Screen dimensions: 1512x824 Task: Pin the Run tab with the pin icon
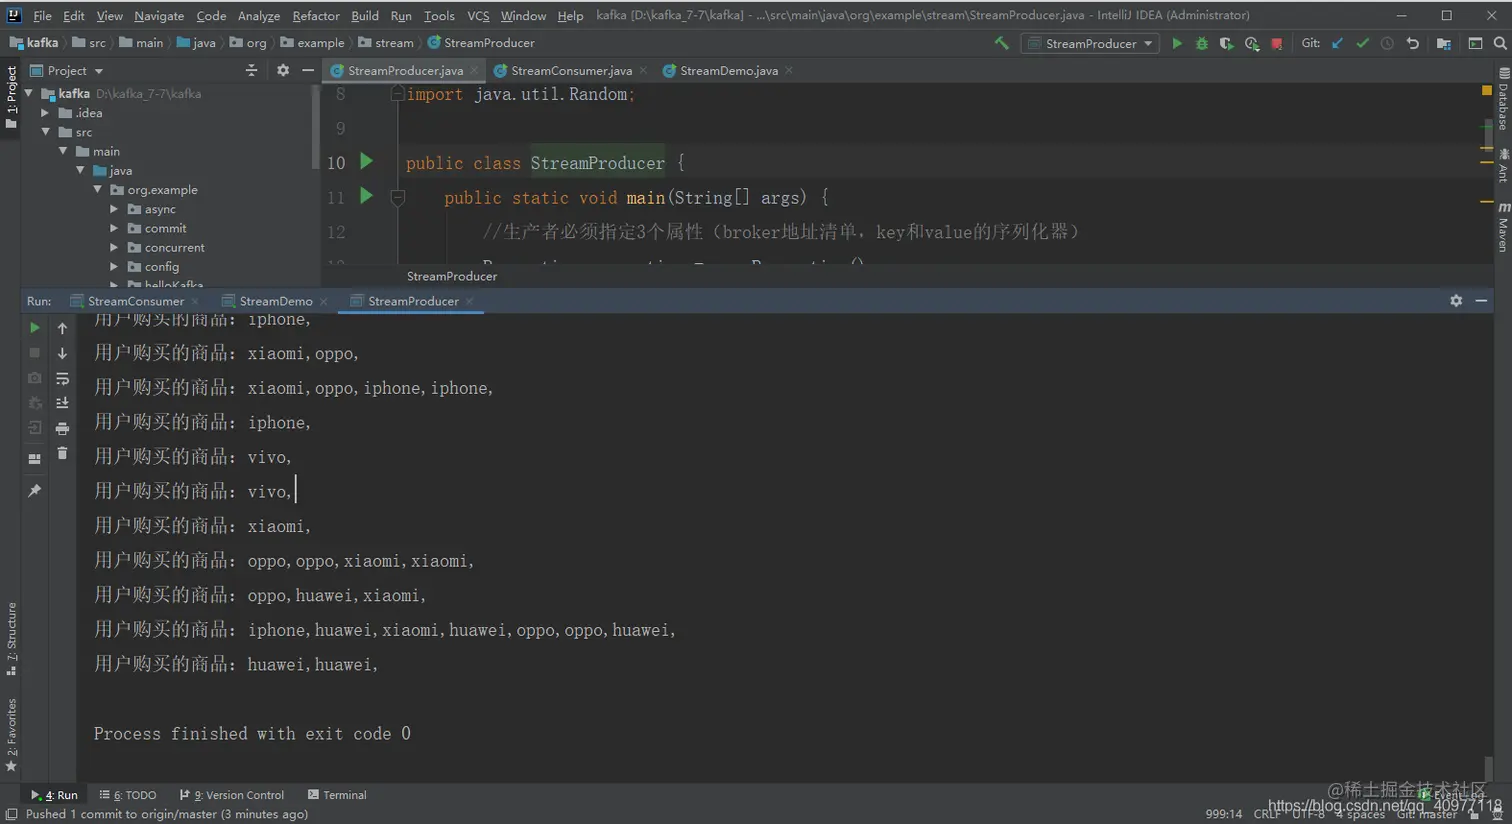(x=35, y=490)
